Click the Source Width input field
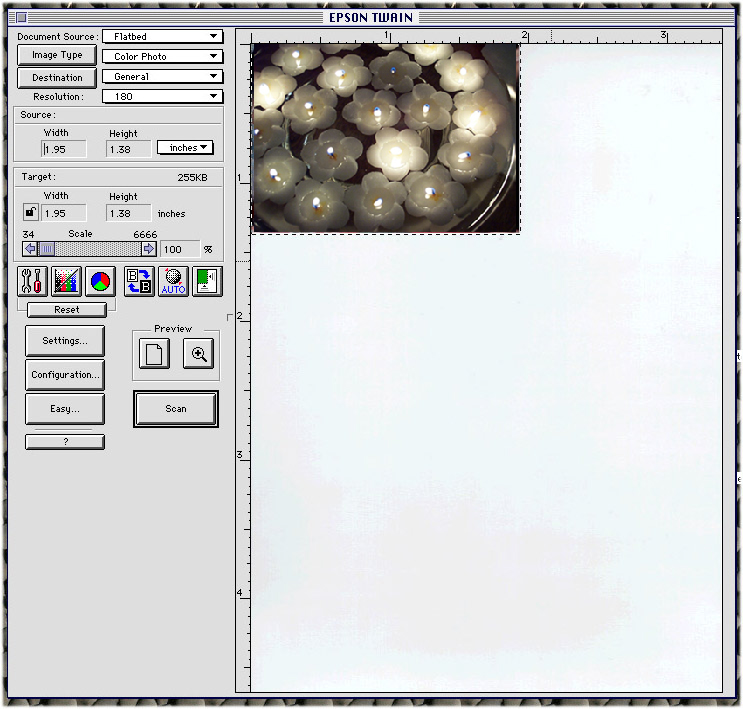Viewport: 743px width, 709px height. click(64, 149)
